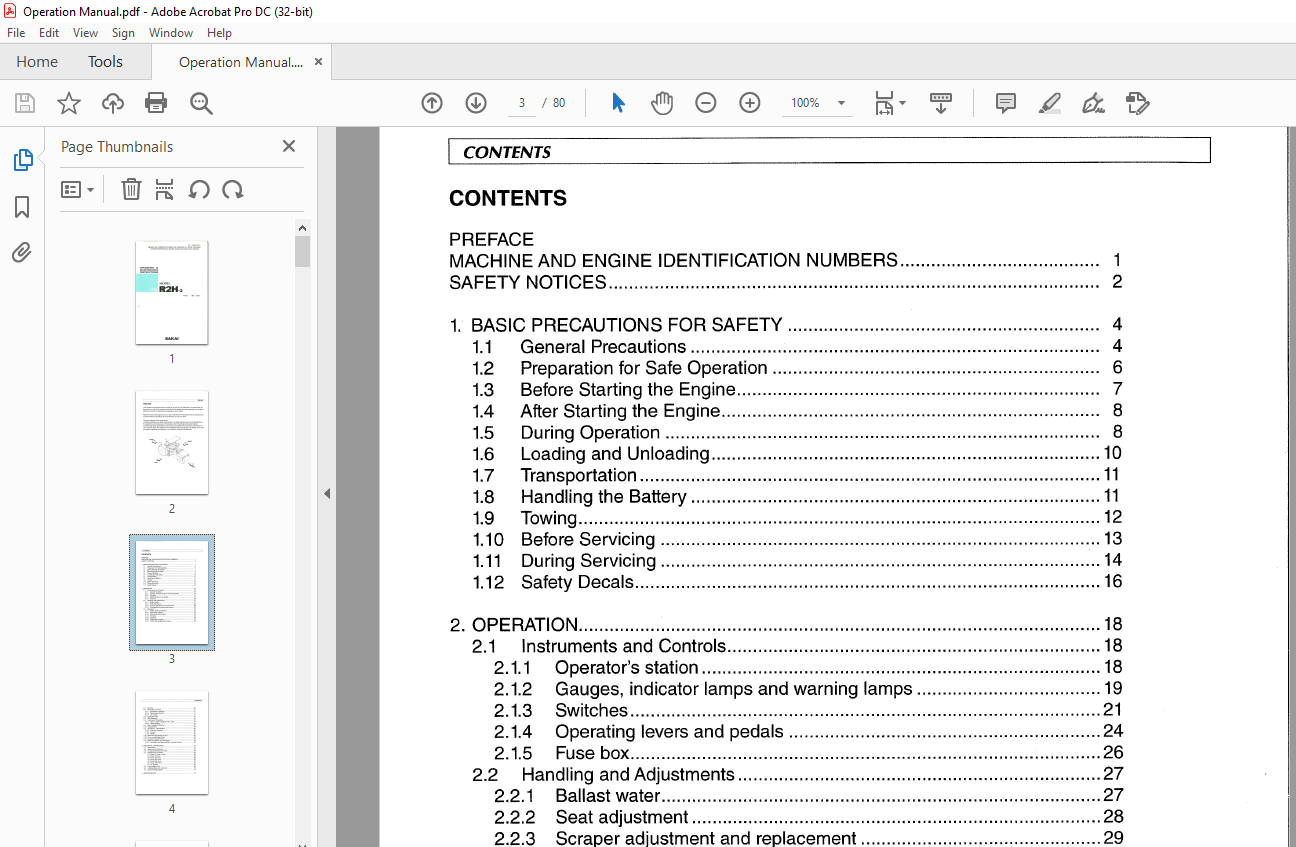Rotate page clockwise
The image size is (1296, 847).
point(233,189)
